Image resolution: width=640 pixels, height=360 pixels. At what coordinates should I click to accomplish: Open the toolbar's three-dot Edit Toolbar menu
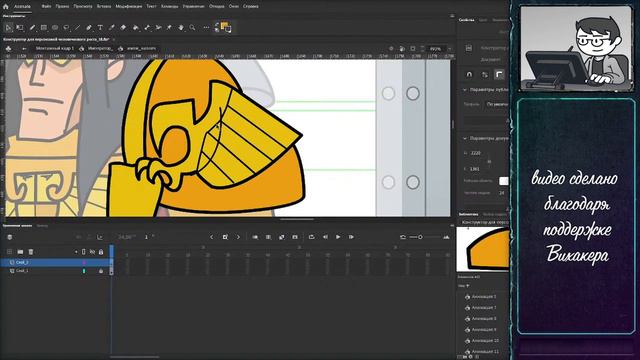[206, 27]
